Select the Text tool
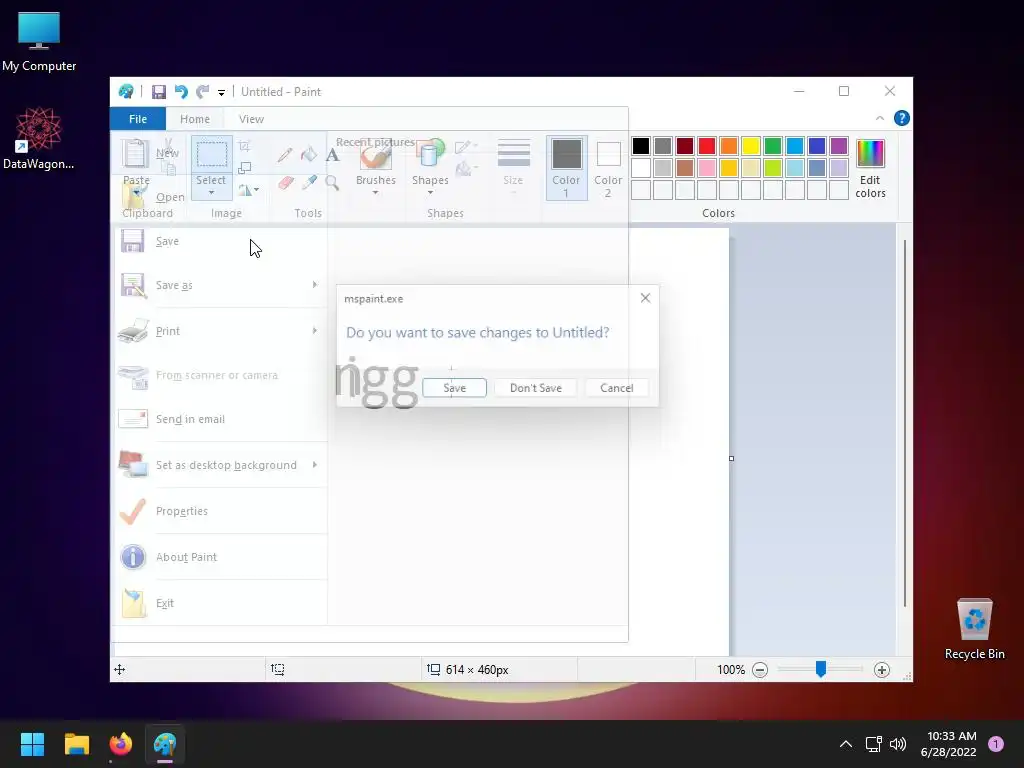The width and height of the screenshot is (1024, 768). click(x=332, y=155)
